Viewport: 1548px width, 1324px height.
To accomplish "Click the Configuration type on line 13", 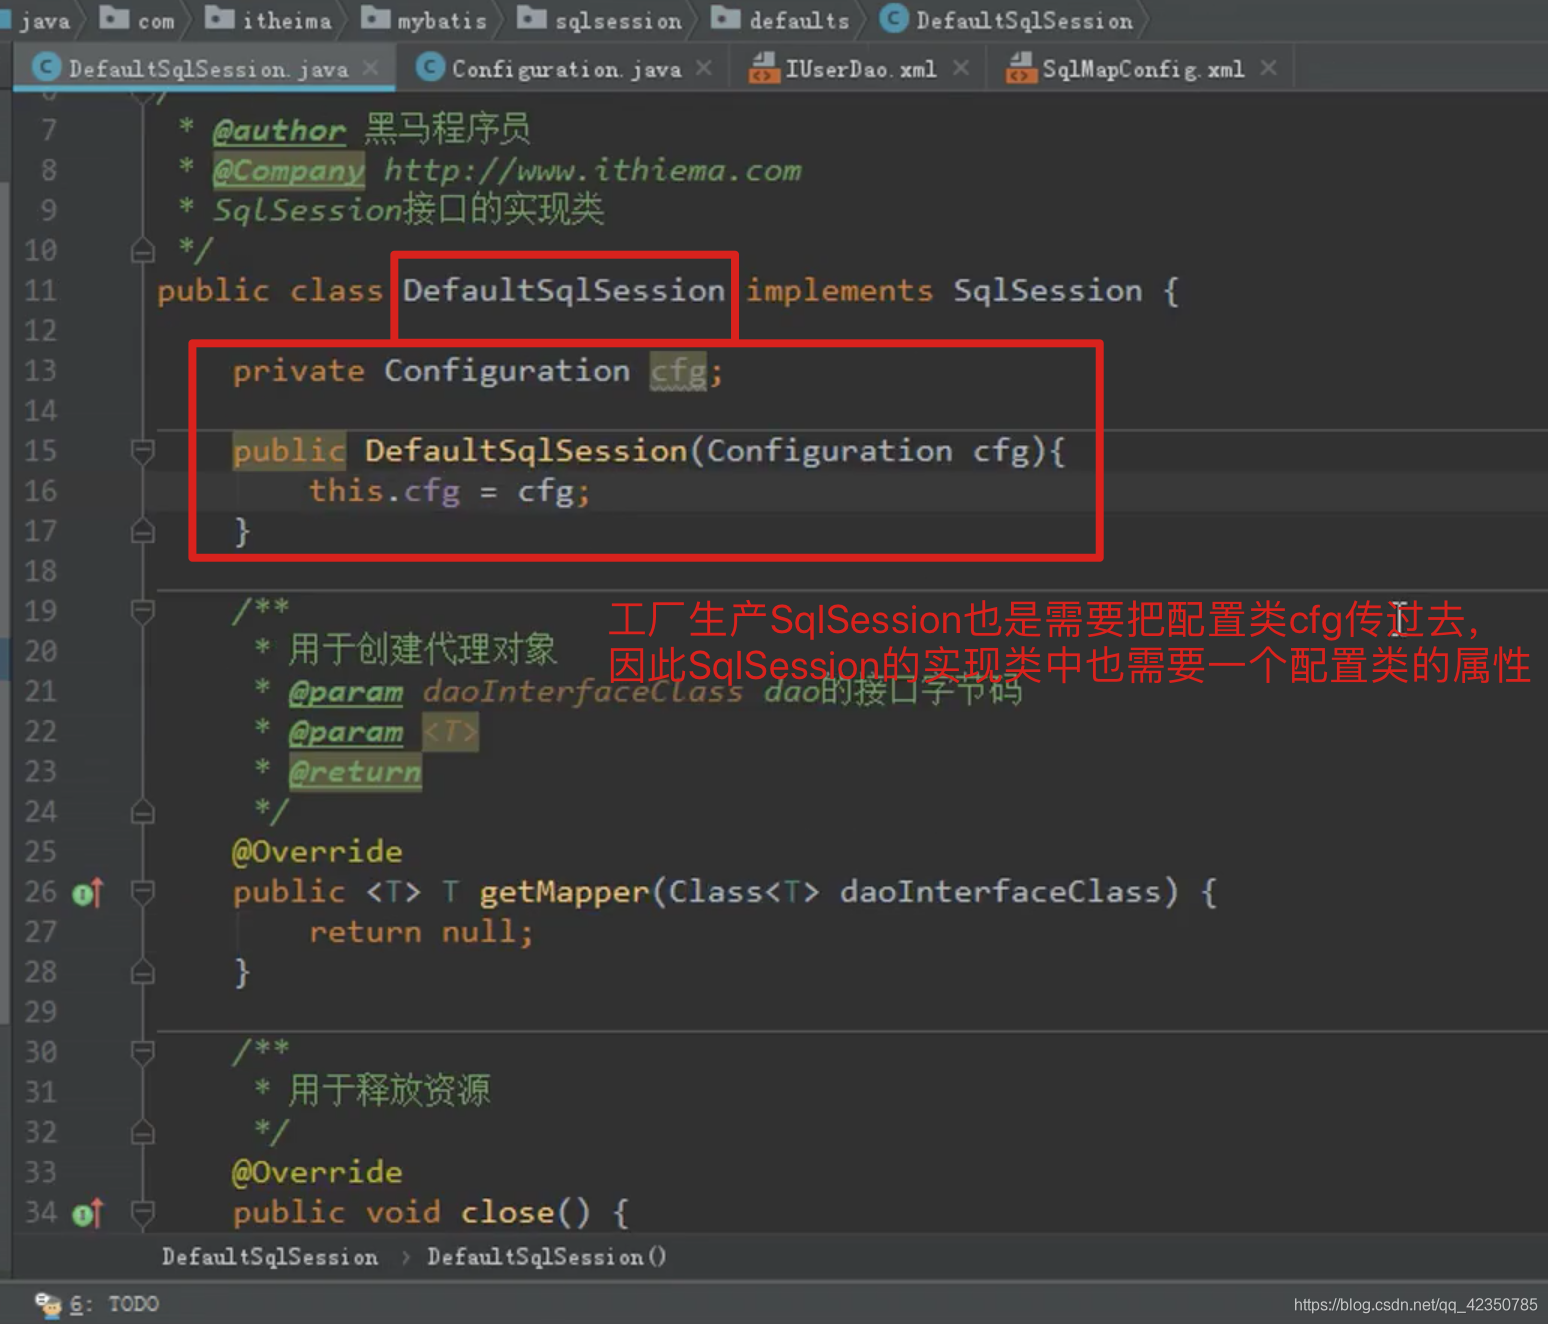I will tap(507, 371).
